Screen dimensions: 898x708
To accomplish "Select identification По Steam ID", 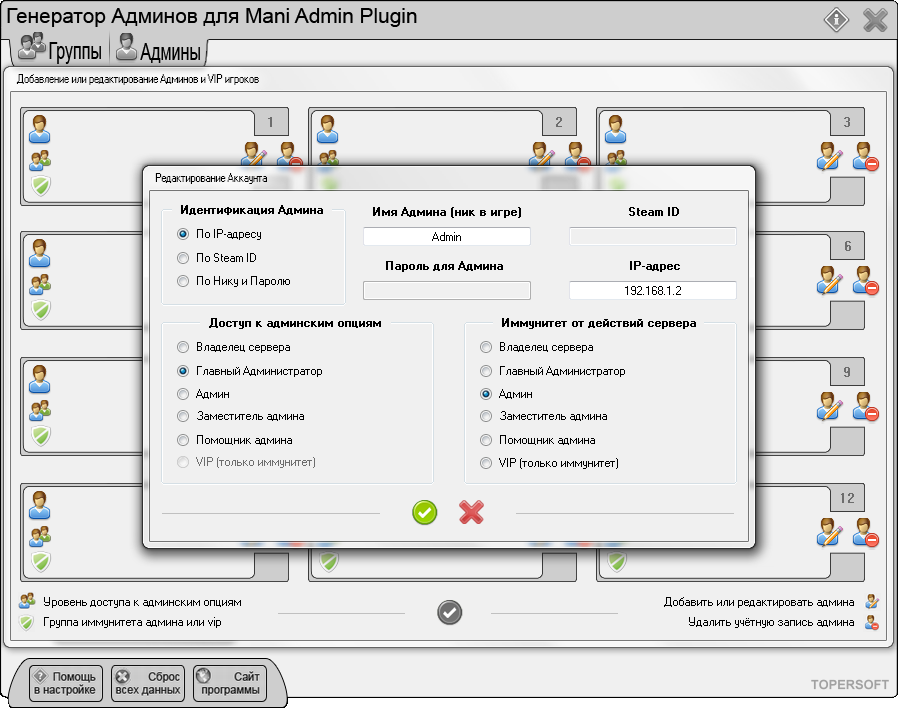I will click(217, 258).
